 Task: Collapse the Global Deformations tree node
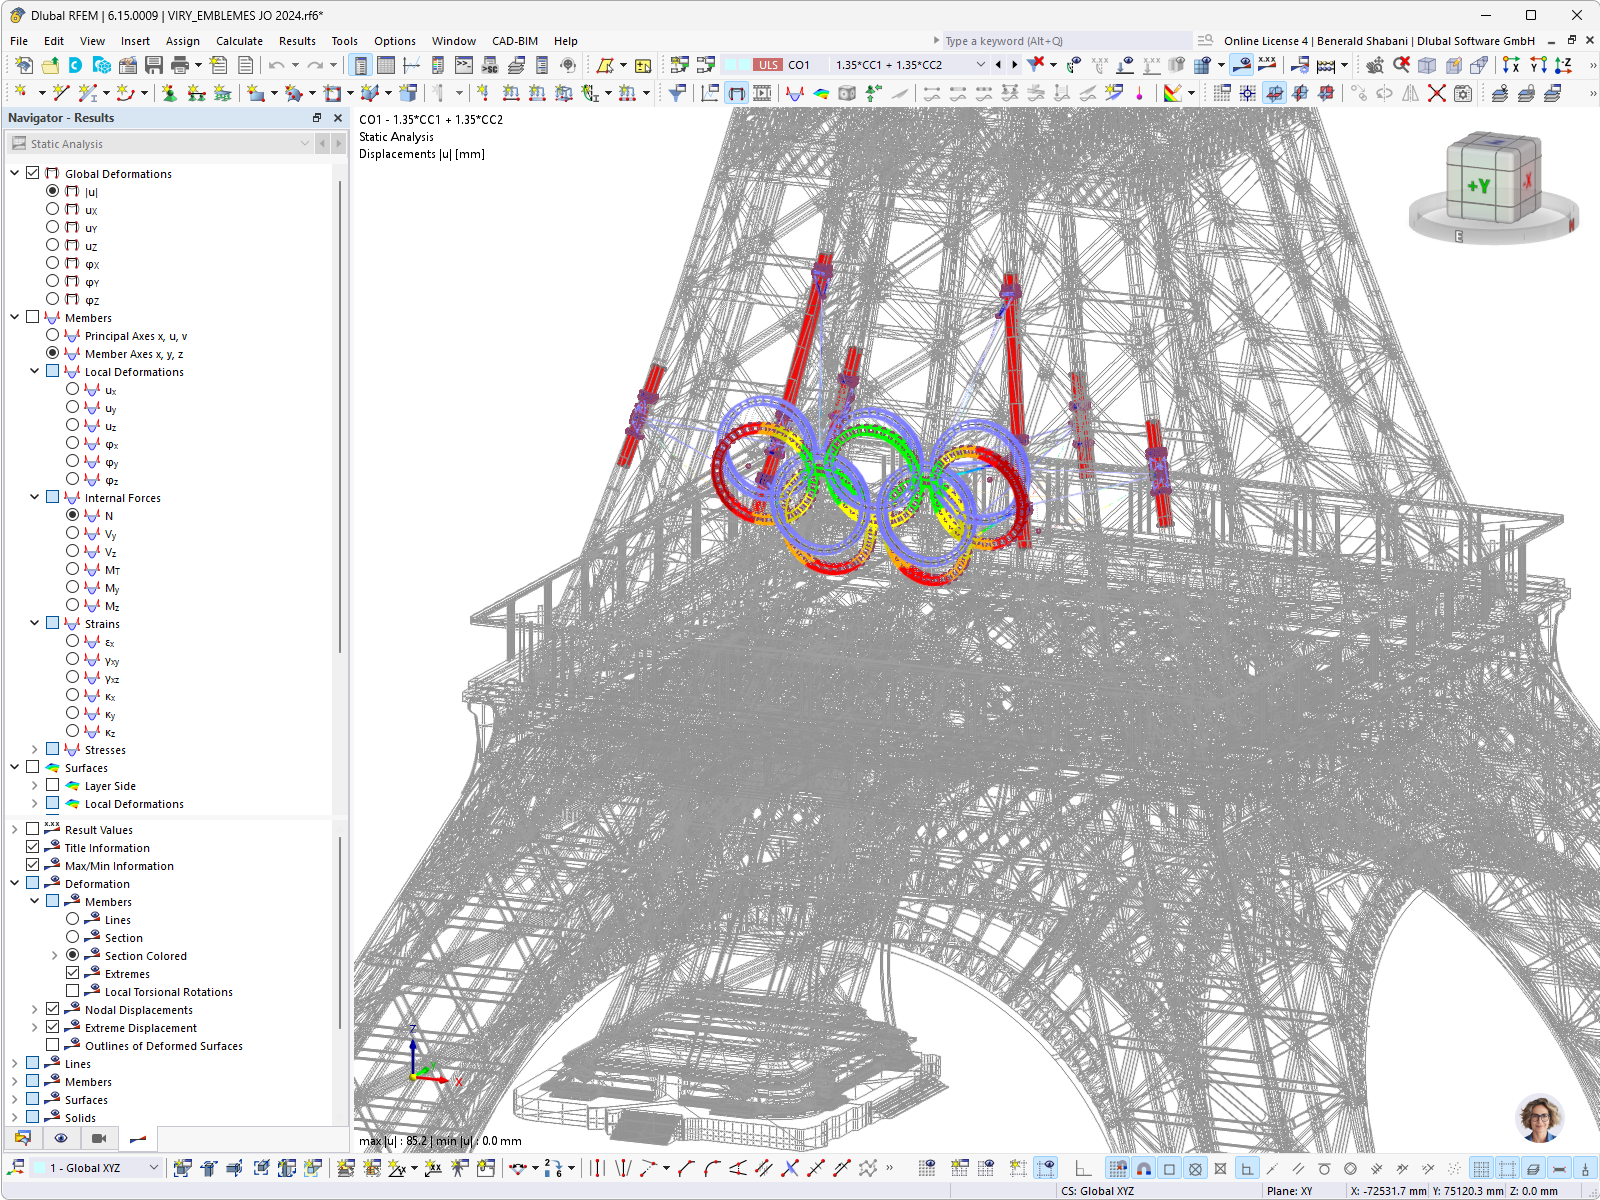15,173
